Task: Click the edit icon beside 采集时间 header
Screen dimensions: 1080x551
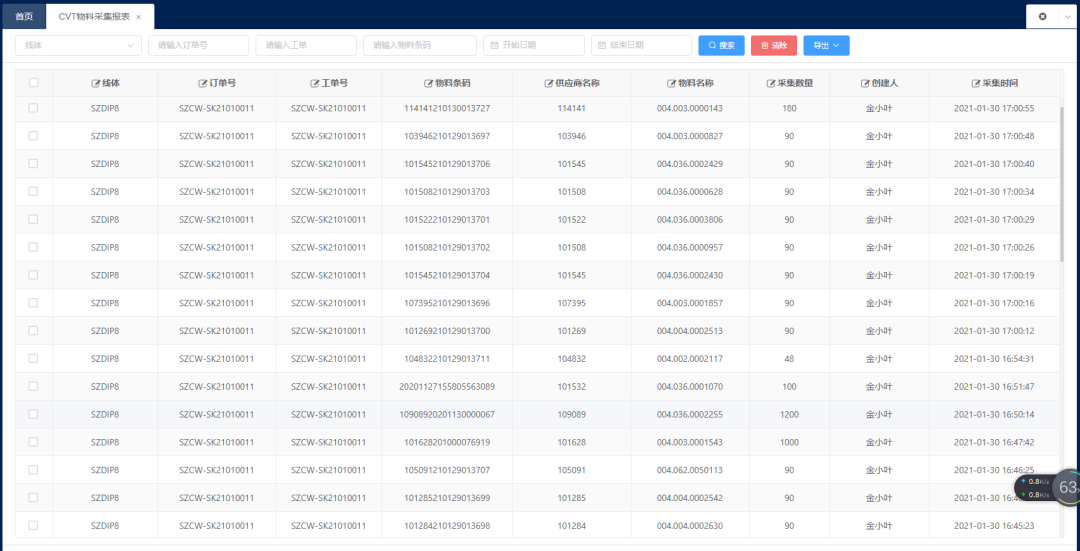Action: point(975,83)
